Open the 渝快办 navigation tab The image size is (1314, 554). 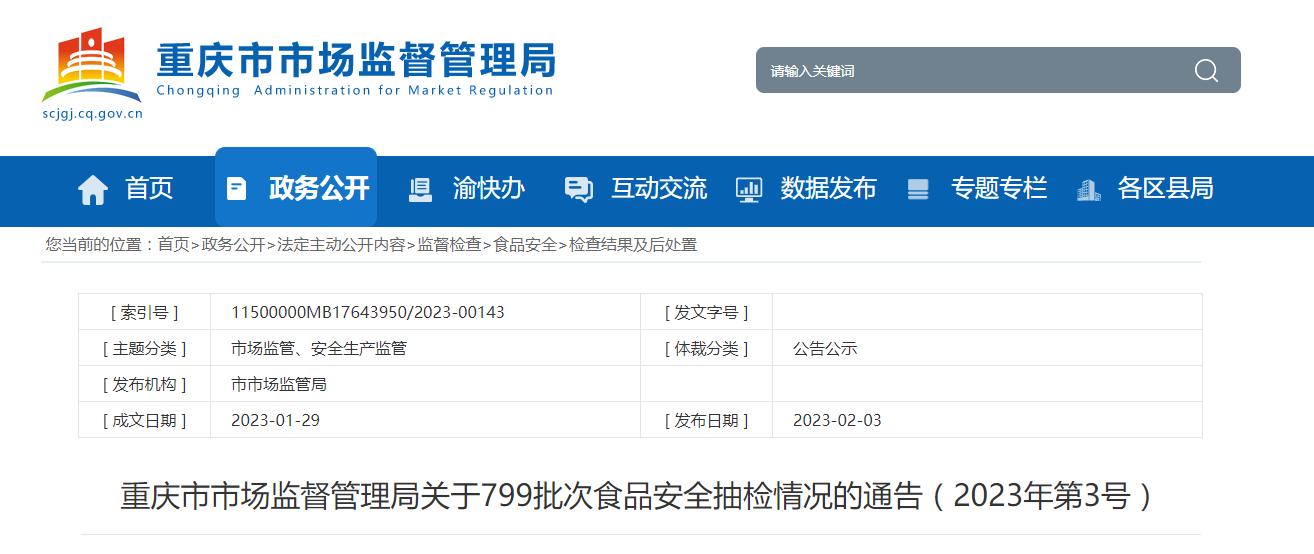(489, 188)
